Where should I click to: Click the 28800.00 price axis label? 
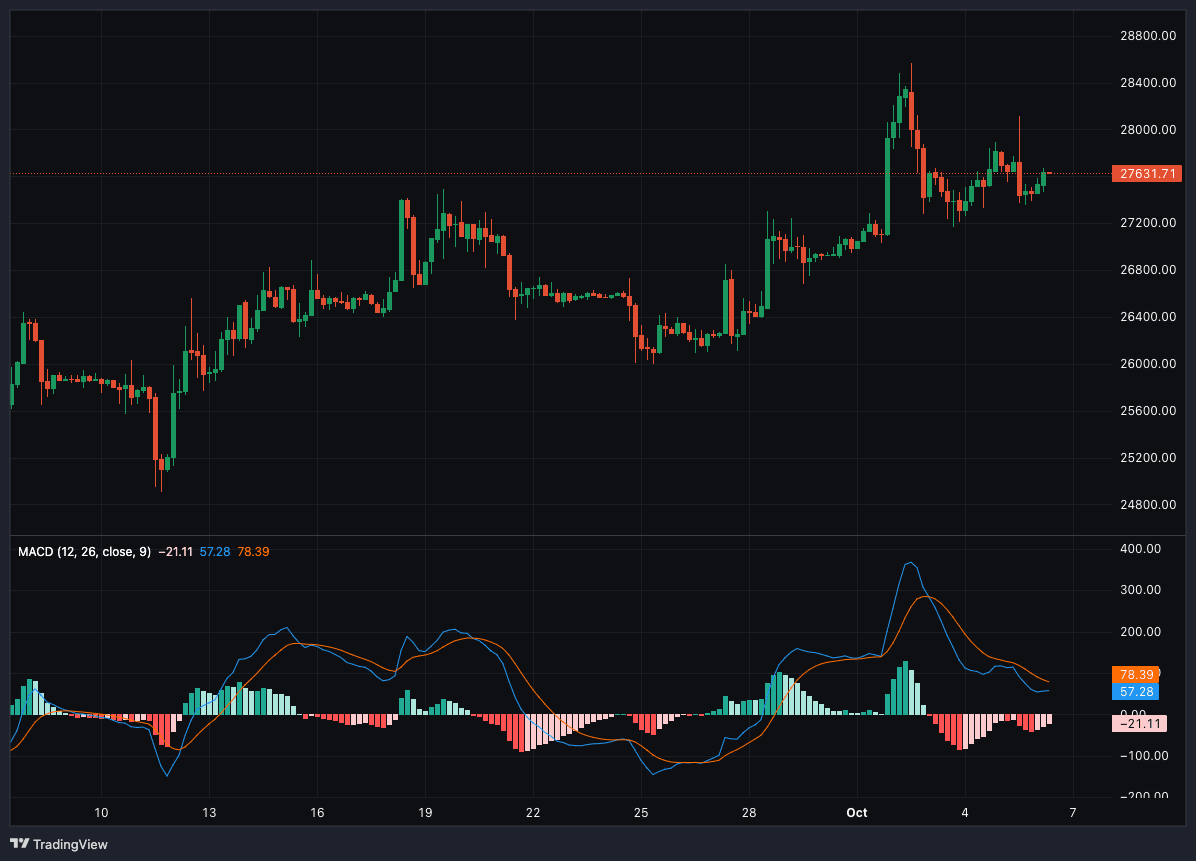point(1146,36)
